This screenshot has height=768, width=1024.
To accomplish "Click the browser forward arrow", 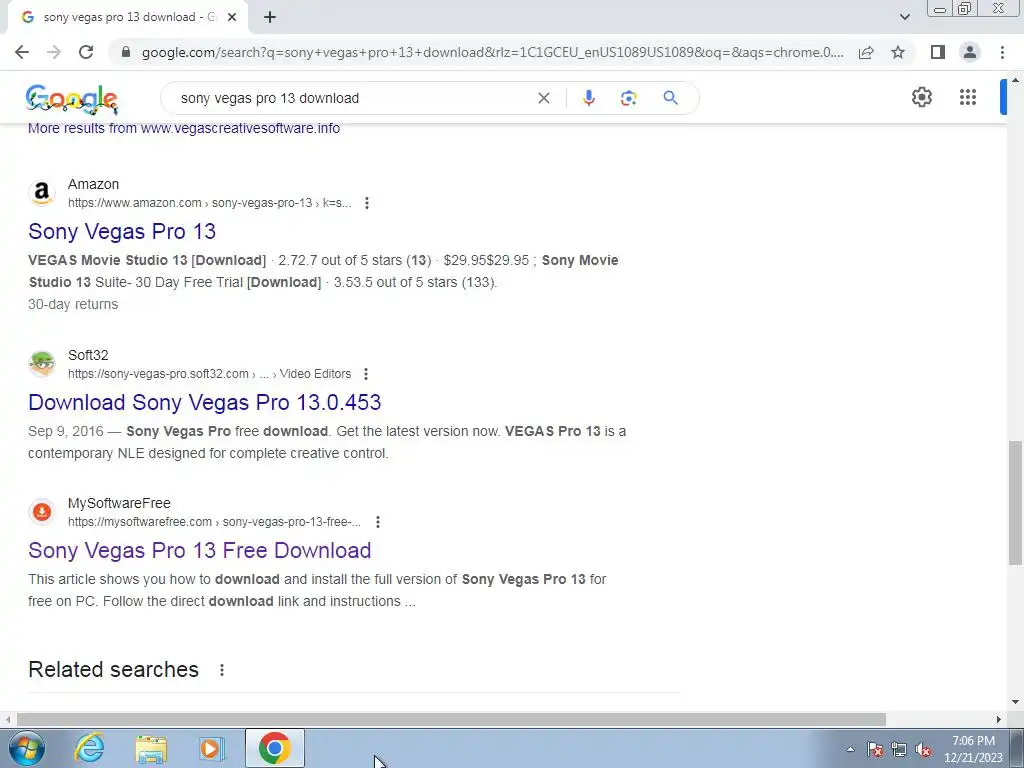I will pos(54,52).
